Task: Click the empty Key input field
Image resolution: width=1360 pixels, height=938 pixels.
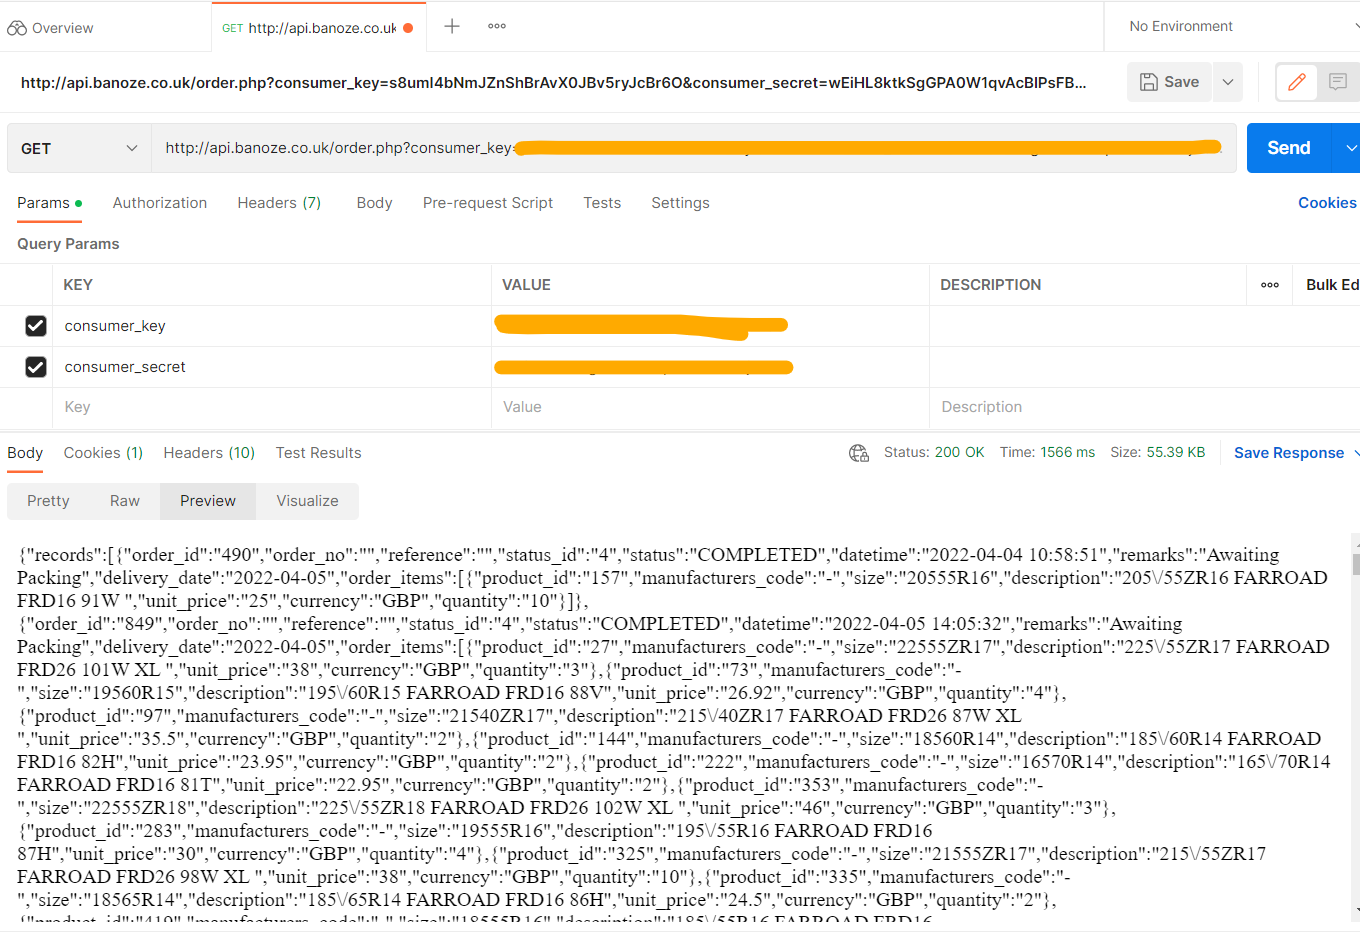Action: coord(272,407)
